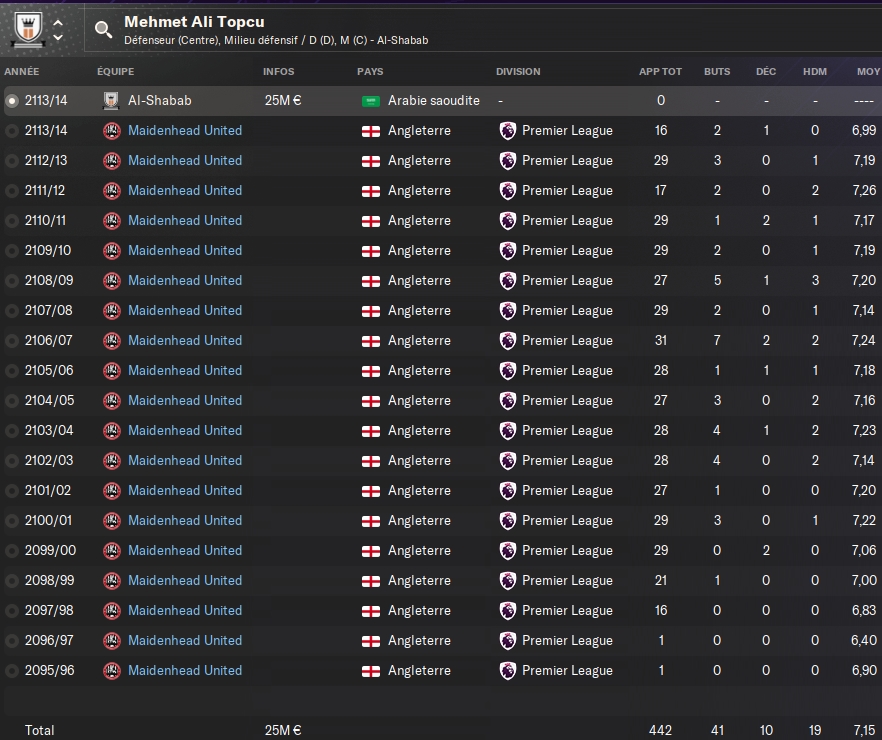Click the Al-Shabab team badge in 2113/14 row
882x740 pixels.
coord(111,100)
